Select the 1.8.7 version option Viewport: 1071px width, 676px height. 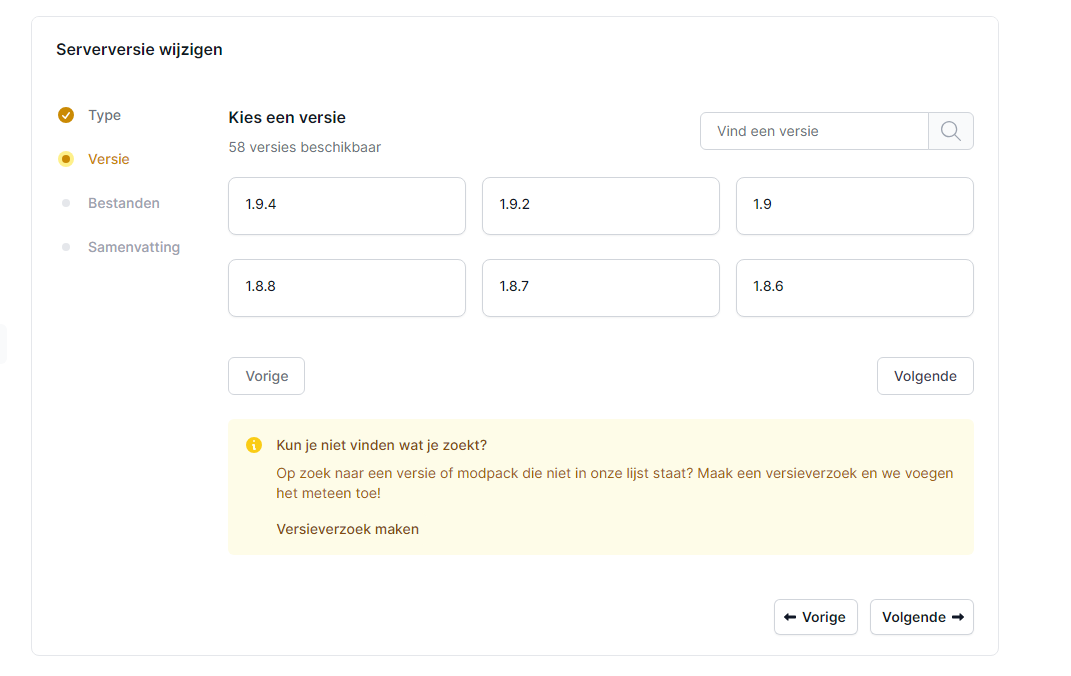[600, 288]
